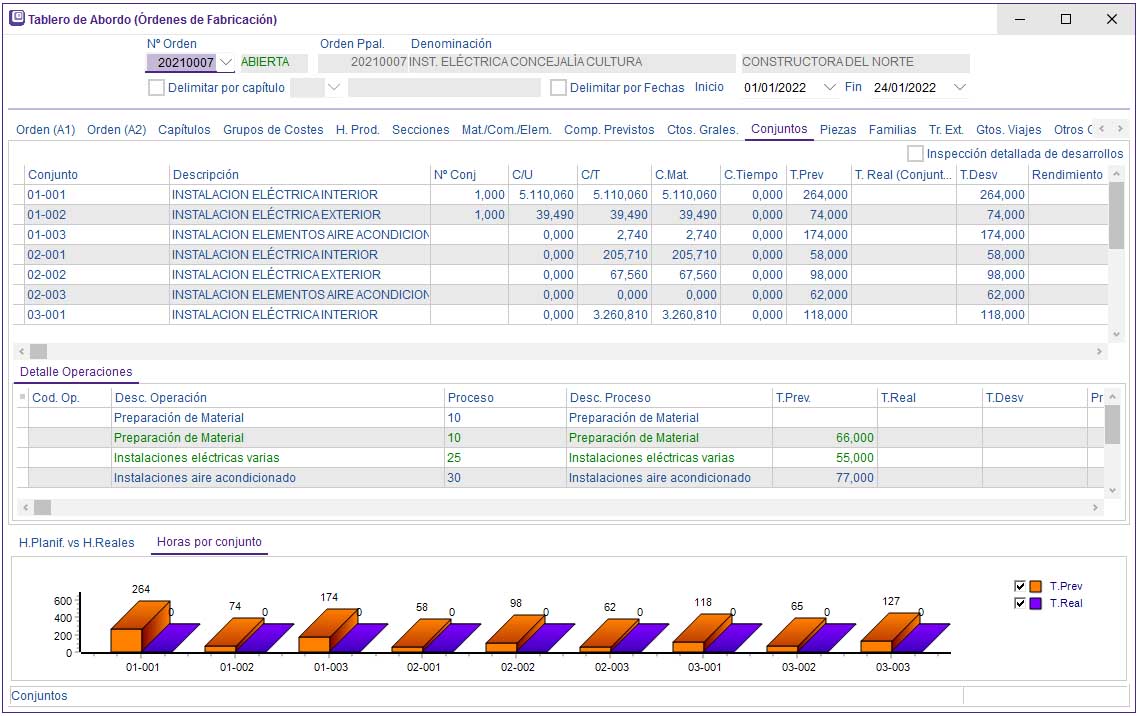The image size is (1139, 716).
Task: Click down arrow of Detalle Operaciones scrollbar
Action: pyautogui.click(x=1112, y=490)
